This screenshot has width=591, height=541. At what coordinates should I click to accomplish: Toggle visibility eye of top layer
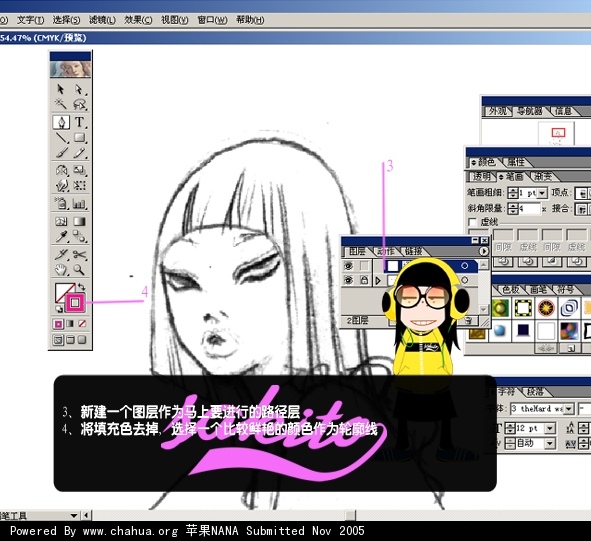coord(348,266)
